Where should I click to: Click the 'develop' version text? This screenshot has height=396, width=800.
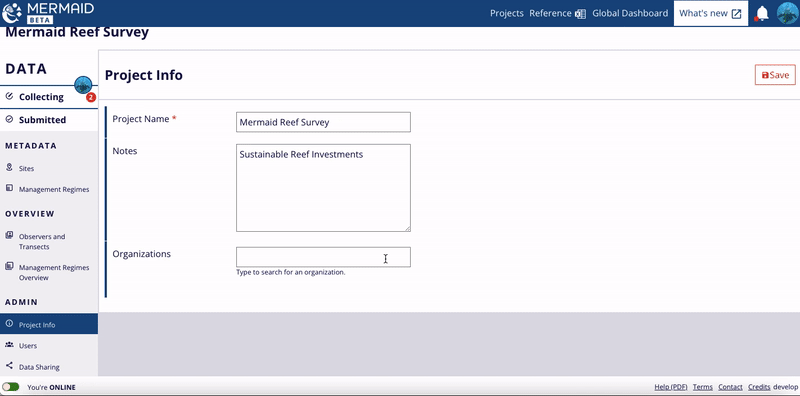point(785,387)
